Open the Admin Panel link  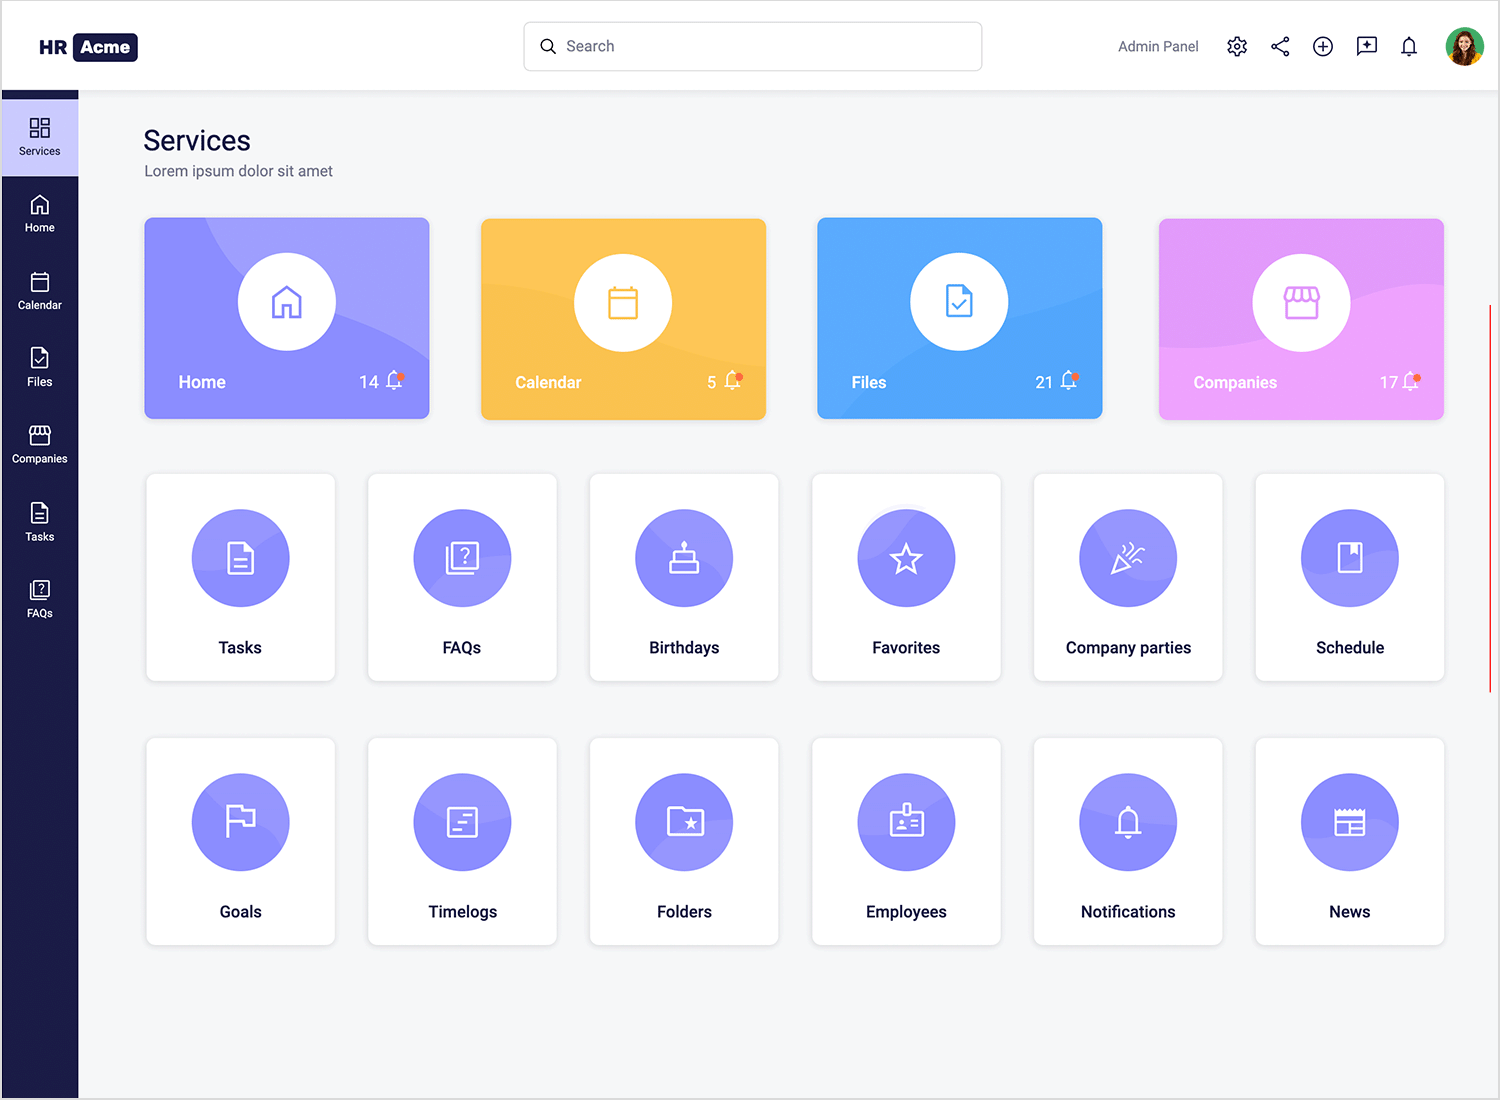(x=1158, y=47)
